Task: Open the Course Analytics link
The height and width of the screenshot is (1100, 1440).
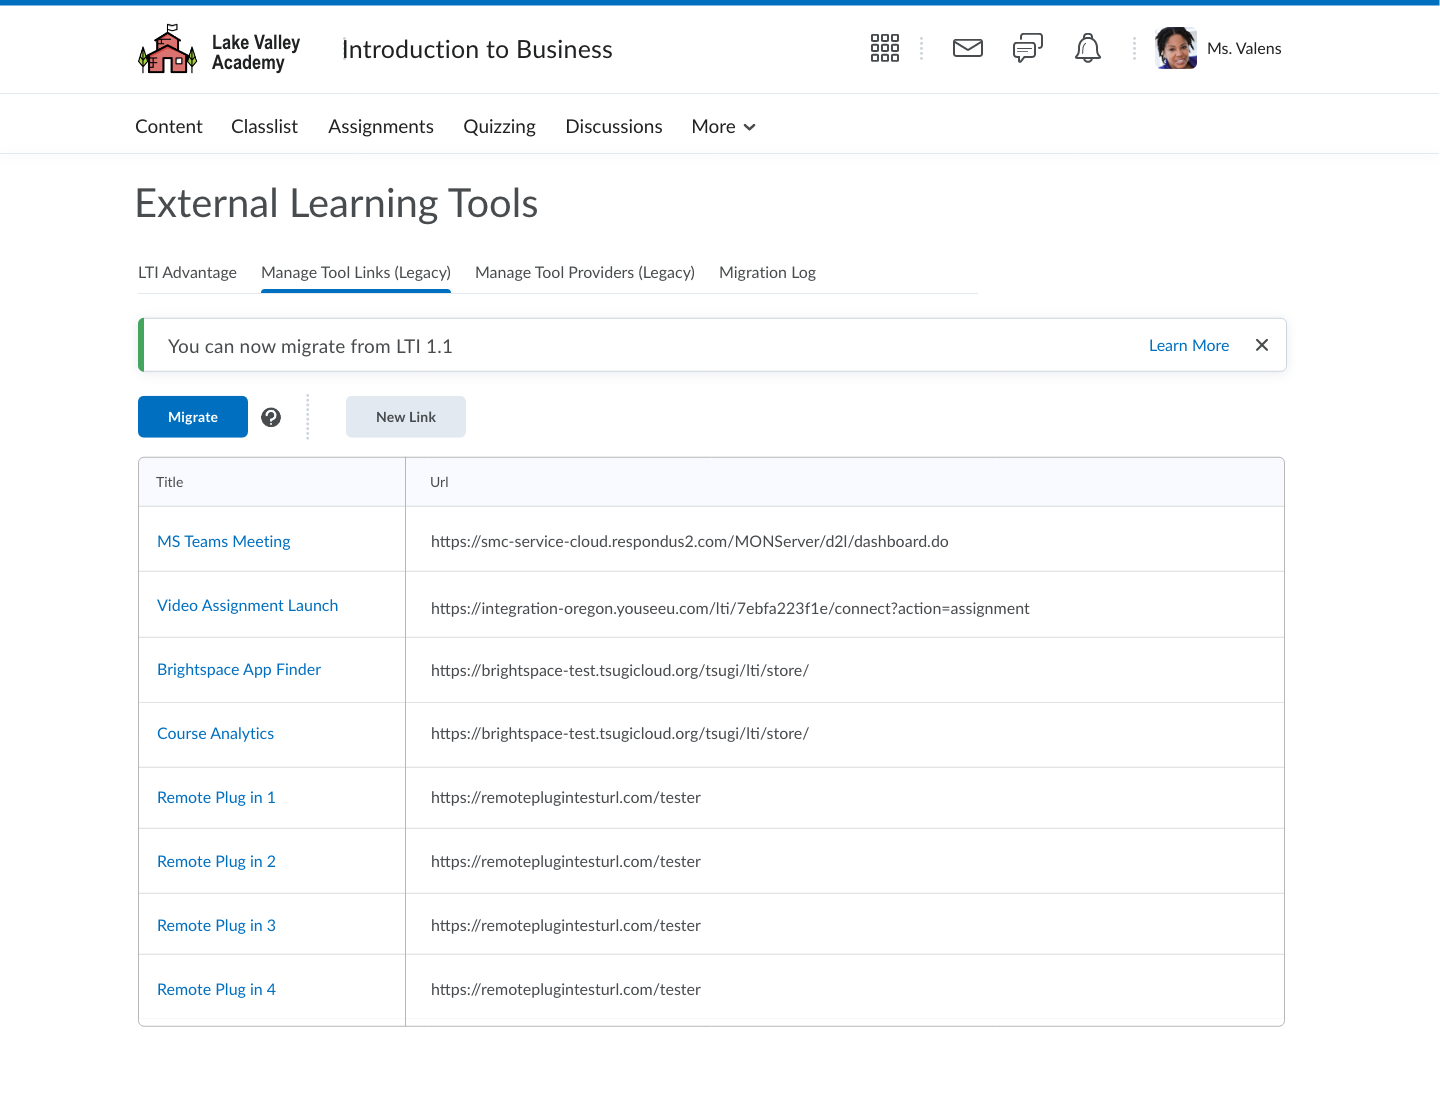Action: pos(215,733)
